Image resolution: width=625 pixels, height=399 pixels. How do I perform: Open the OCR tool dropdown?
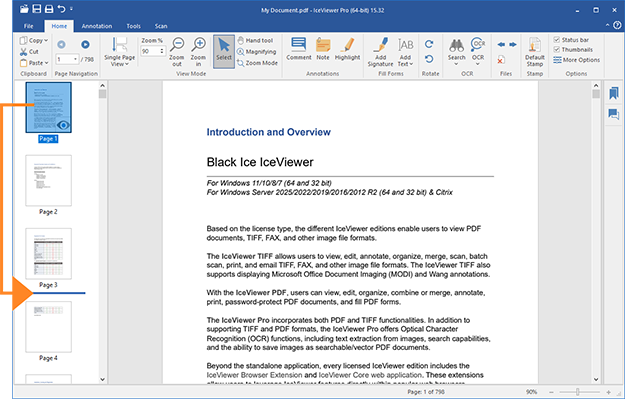point(478,52)
